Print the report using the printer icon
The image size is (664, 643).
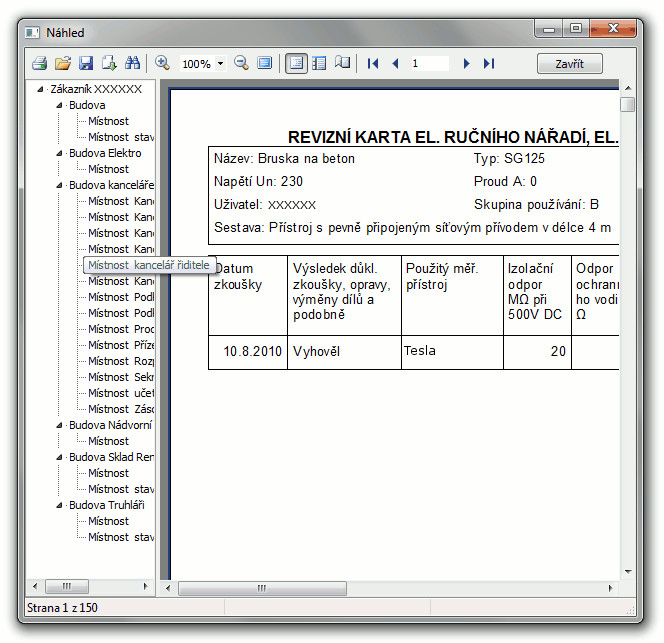click(x=40, y=64)
